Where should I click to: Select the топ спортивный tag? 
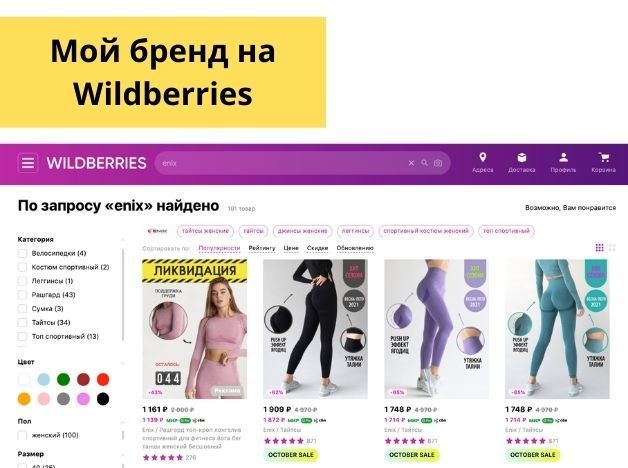pos(507,231)
